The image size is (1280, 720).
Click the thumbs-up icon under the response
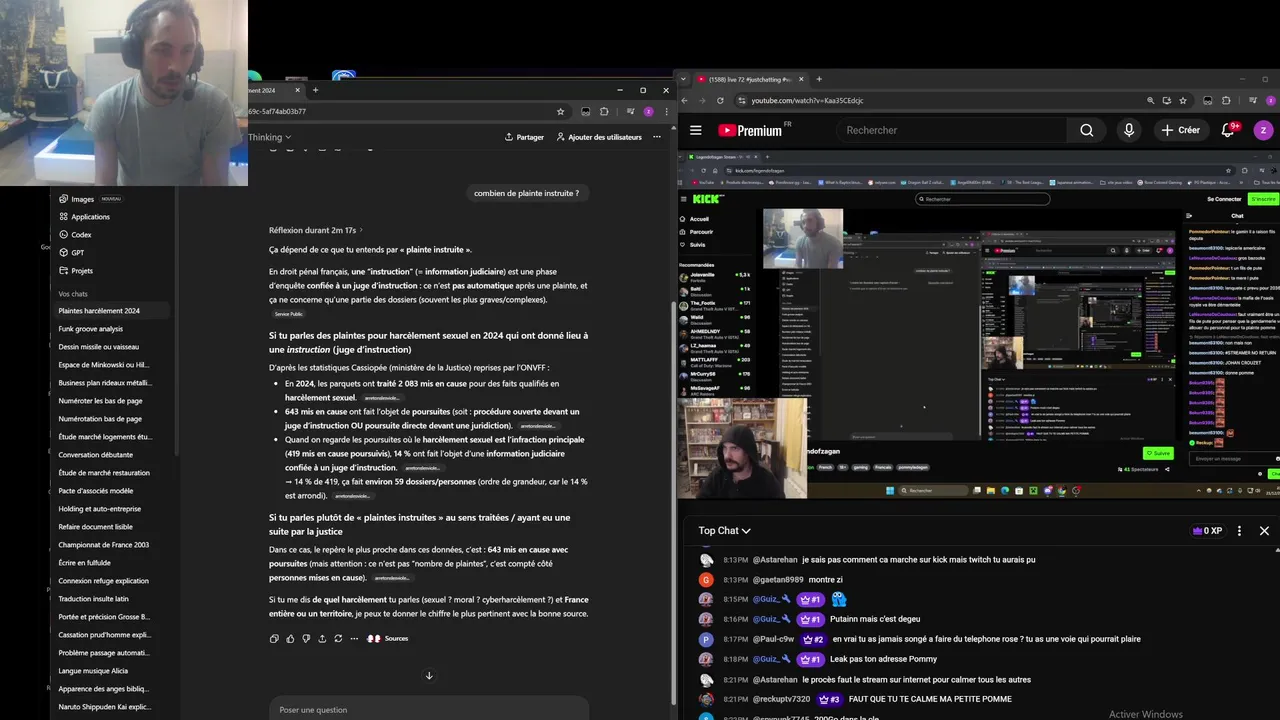[x=290, y=638]
